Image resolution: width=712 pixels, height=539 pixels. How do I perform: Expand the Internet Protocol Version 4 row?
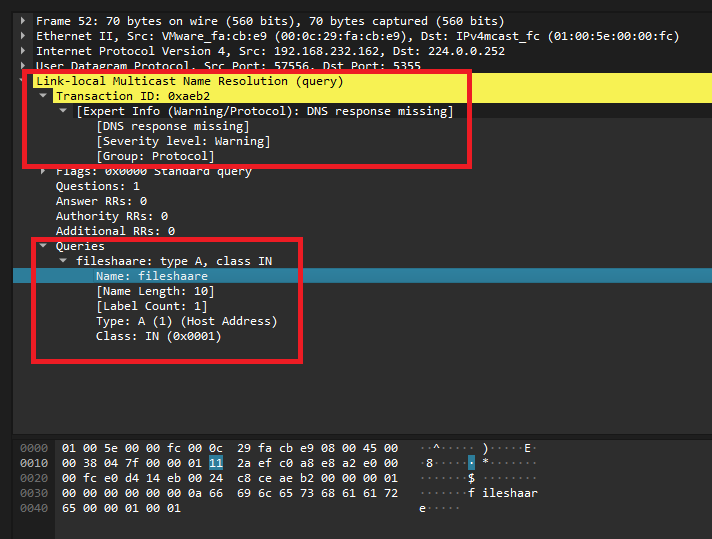[x=25, y=51]
